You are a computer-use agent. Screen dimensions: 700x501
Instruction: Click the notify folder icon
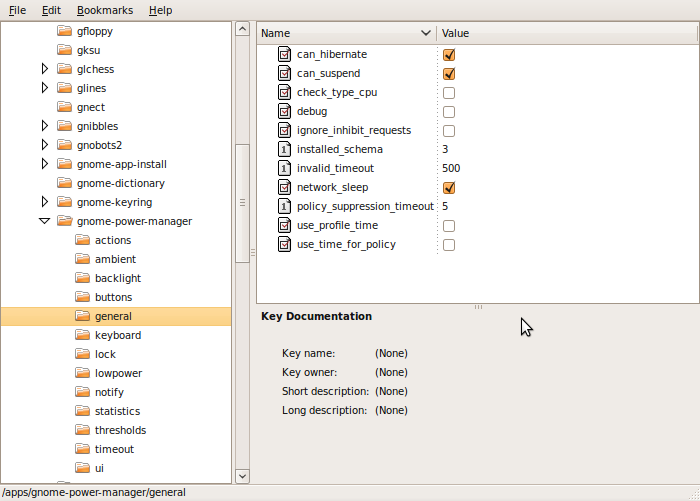[83, 392]
